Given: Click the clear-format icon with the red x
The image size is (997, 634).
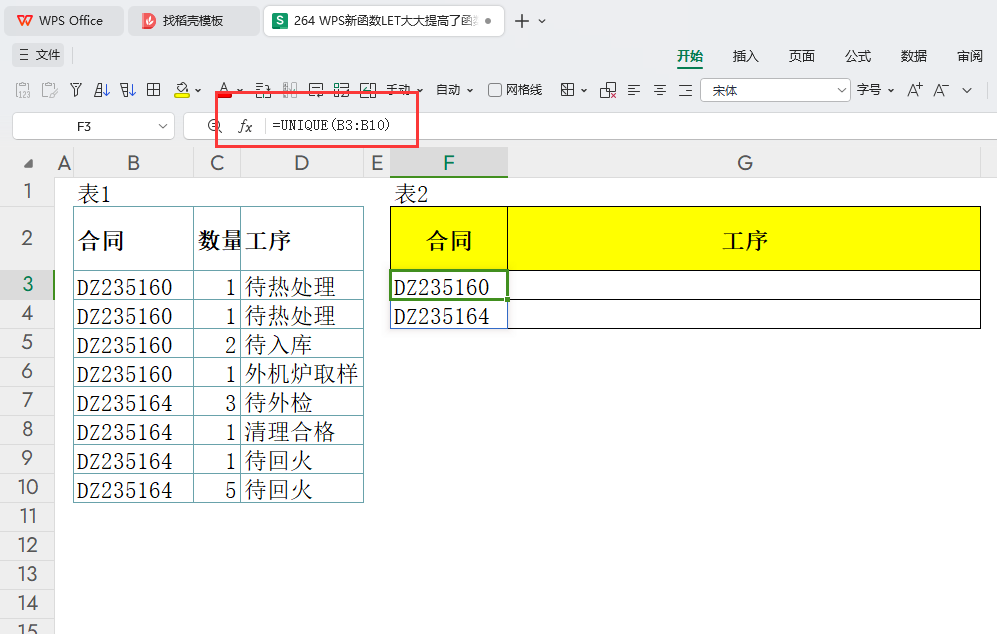Looking at the screenshot, I should coord(608,90).
